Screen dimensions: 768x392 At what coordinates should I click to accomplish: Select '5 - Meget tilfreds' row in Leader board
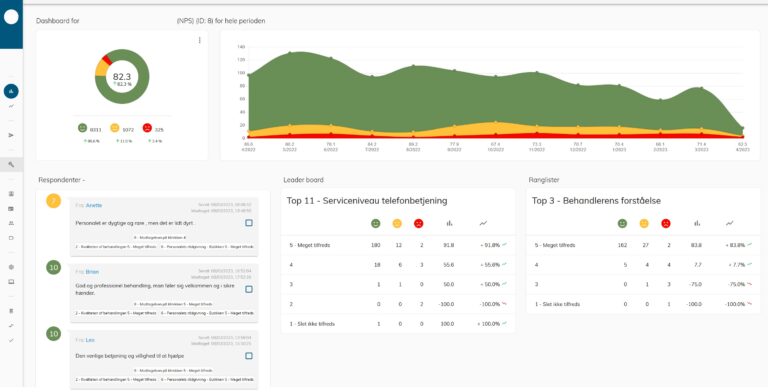pyautogui.click(x=398, y=245)
